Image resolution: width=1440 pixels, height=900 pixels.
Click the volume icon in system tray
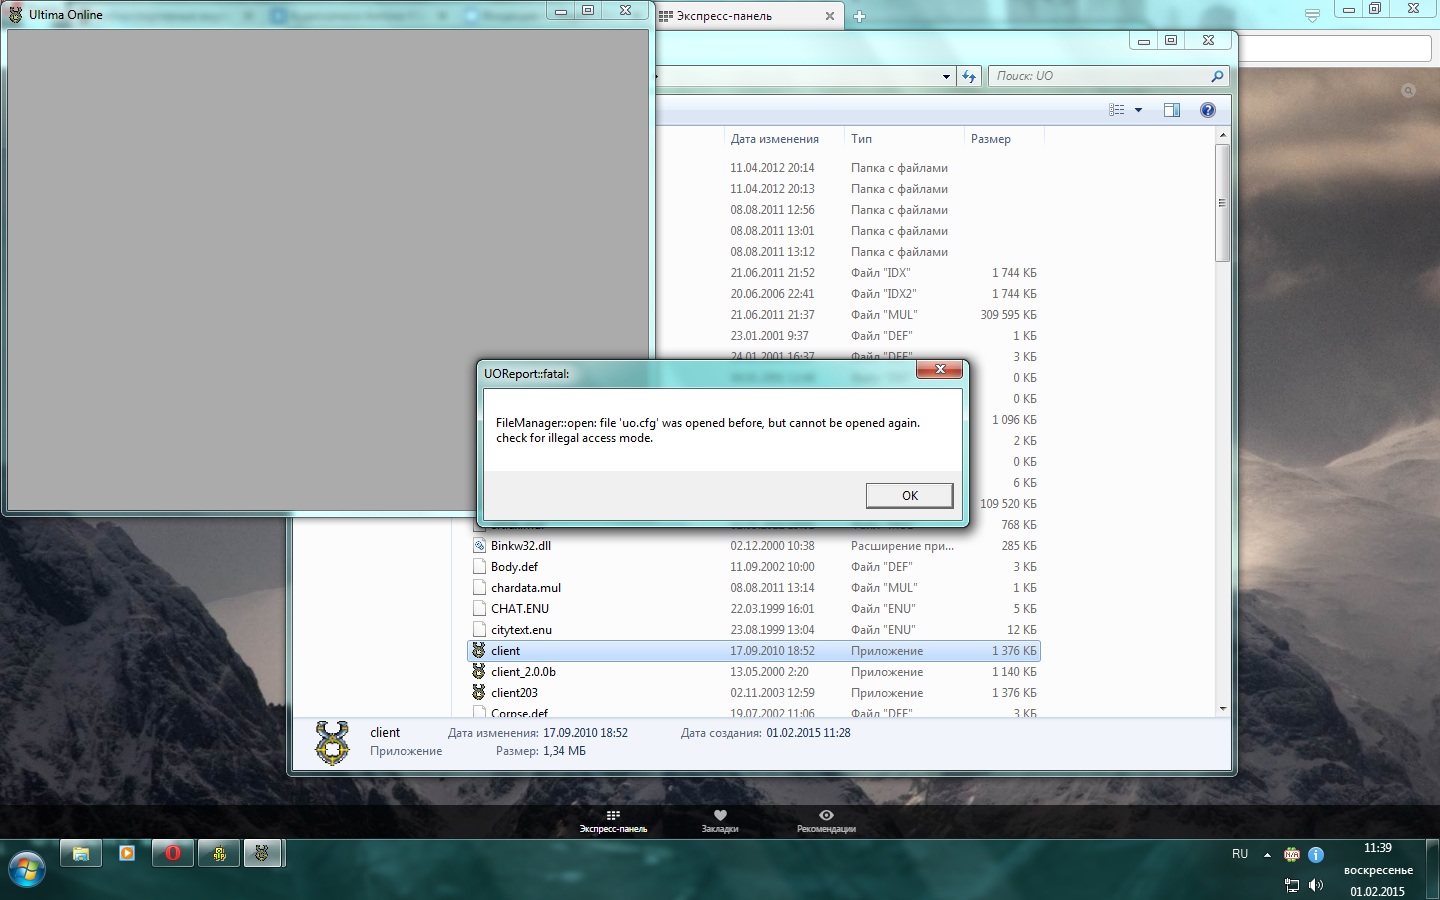[1315, 885]
